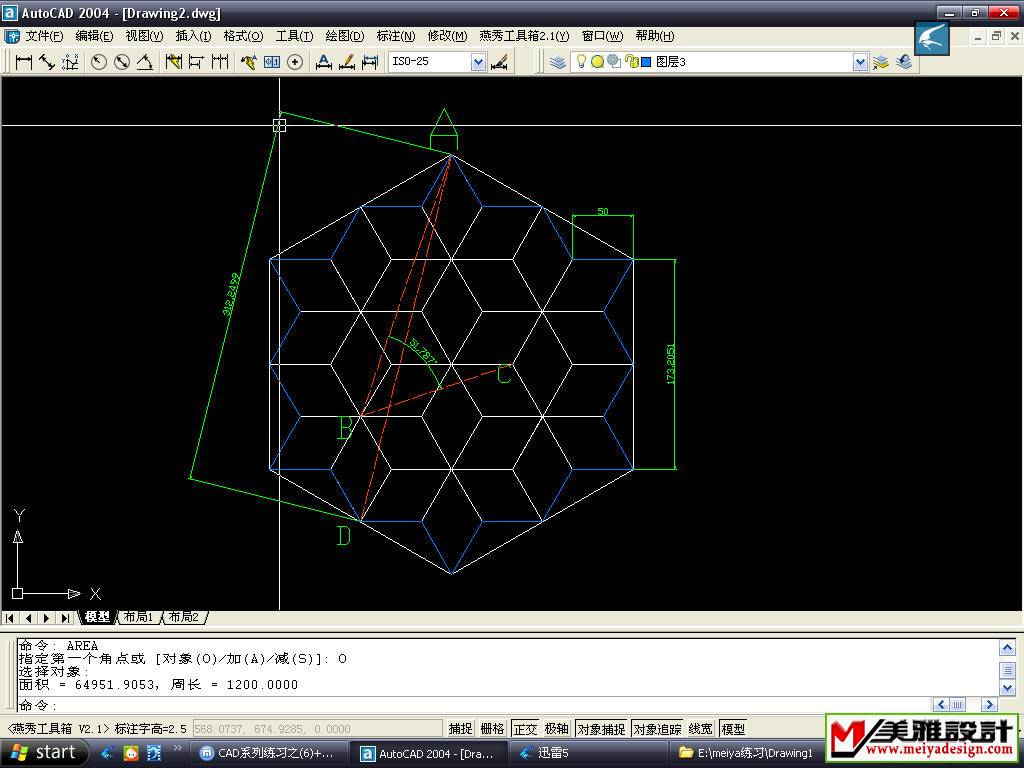
Task: Open the Dimension Style manager icon
Action: [x=499, y=62]
